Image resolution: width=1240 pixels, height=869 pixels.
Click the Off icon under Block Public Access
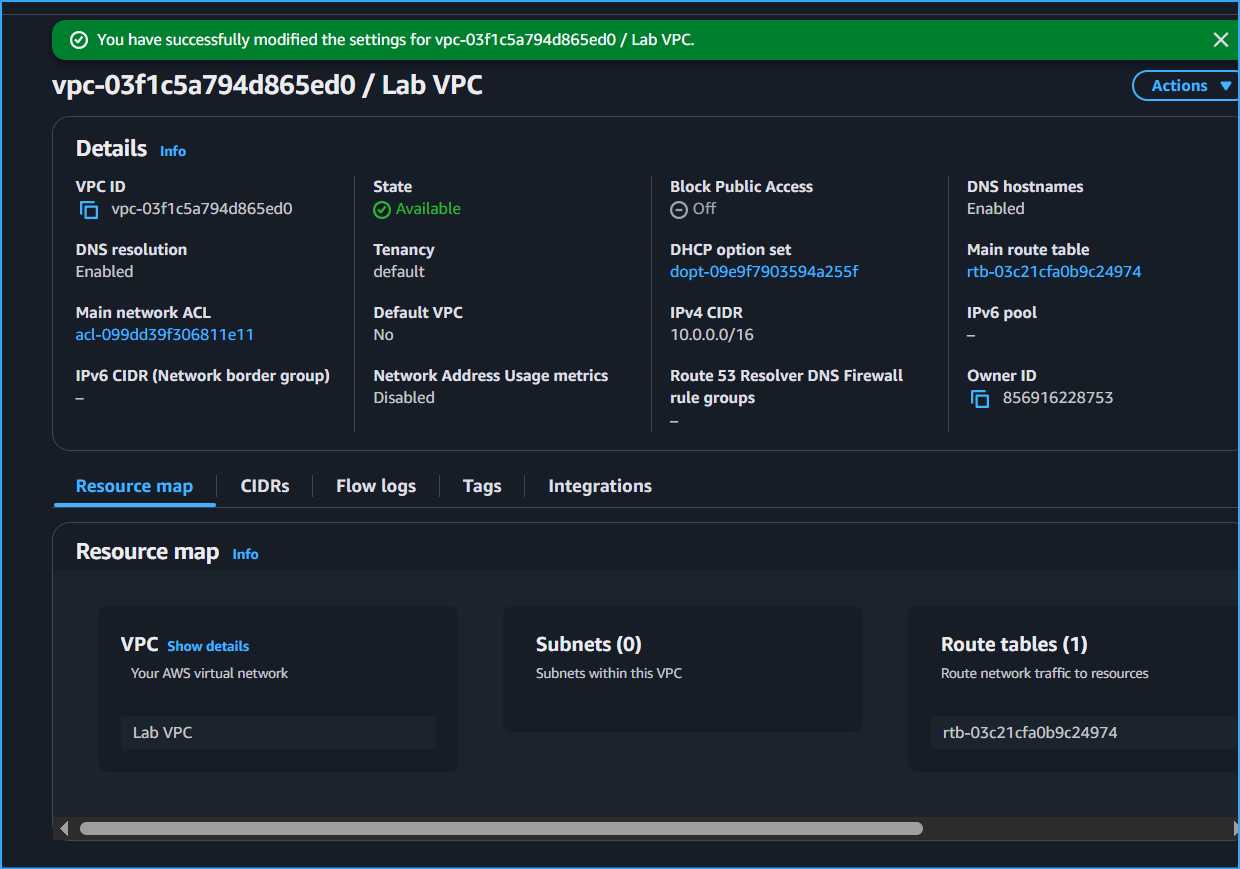coord(679,209)
